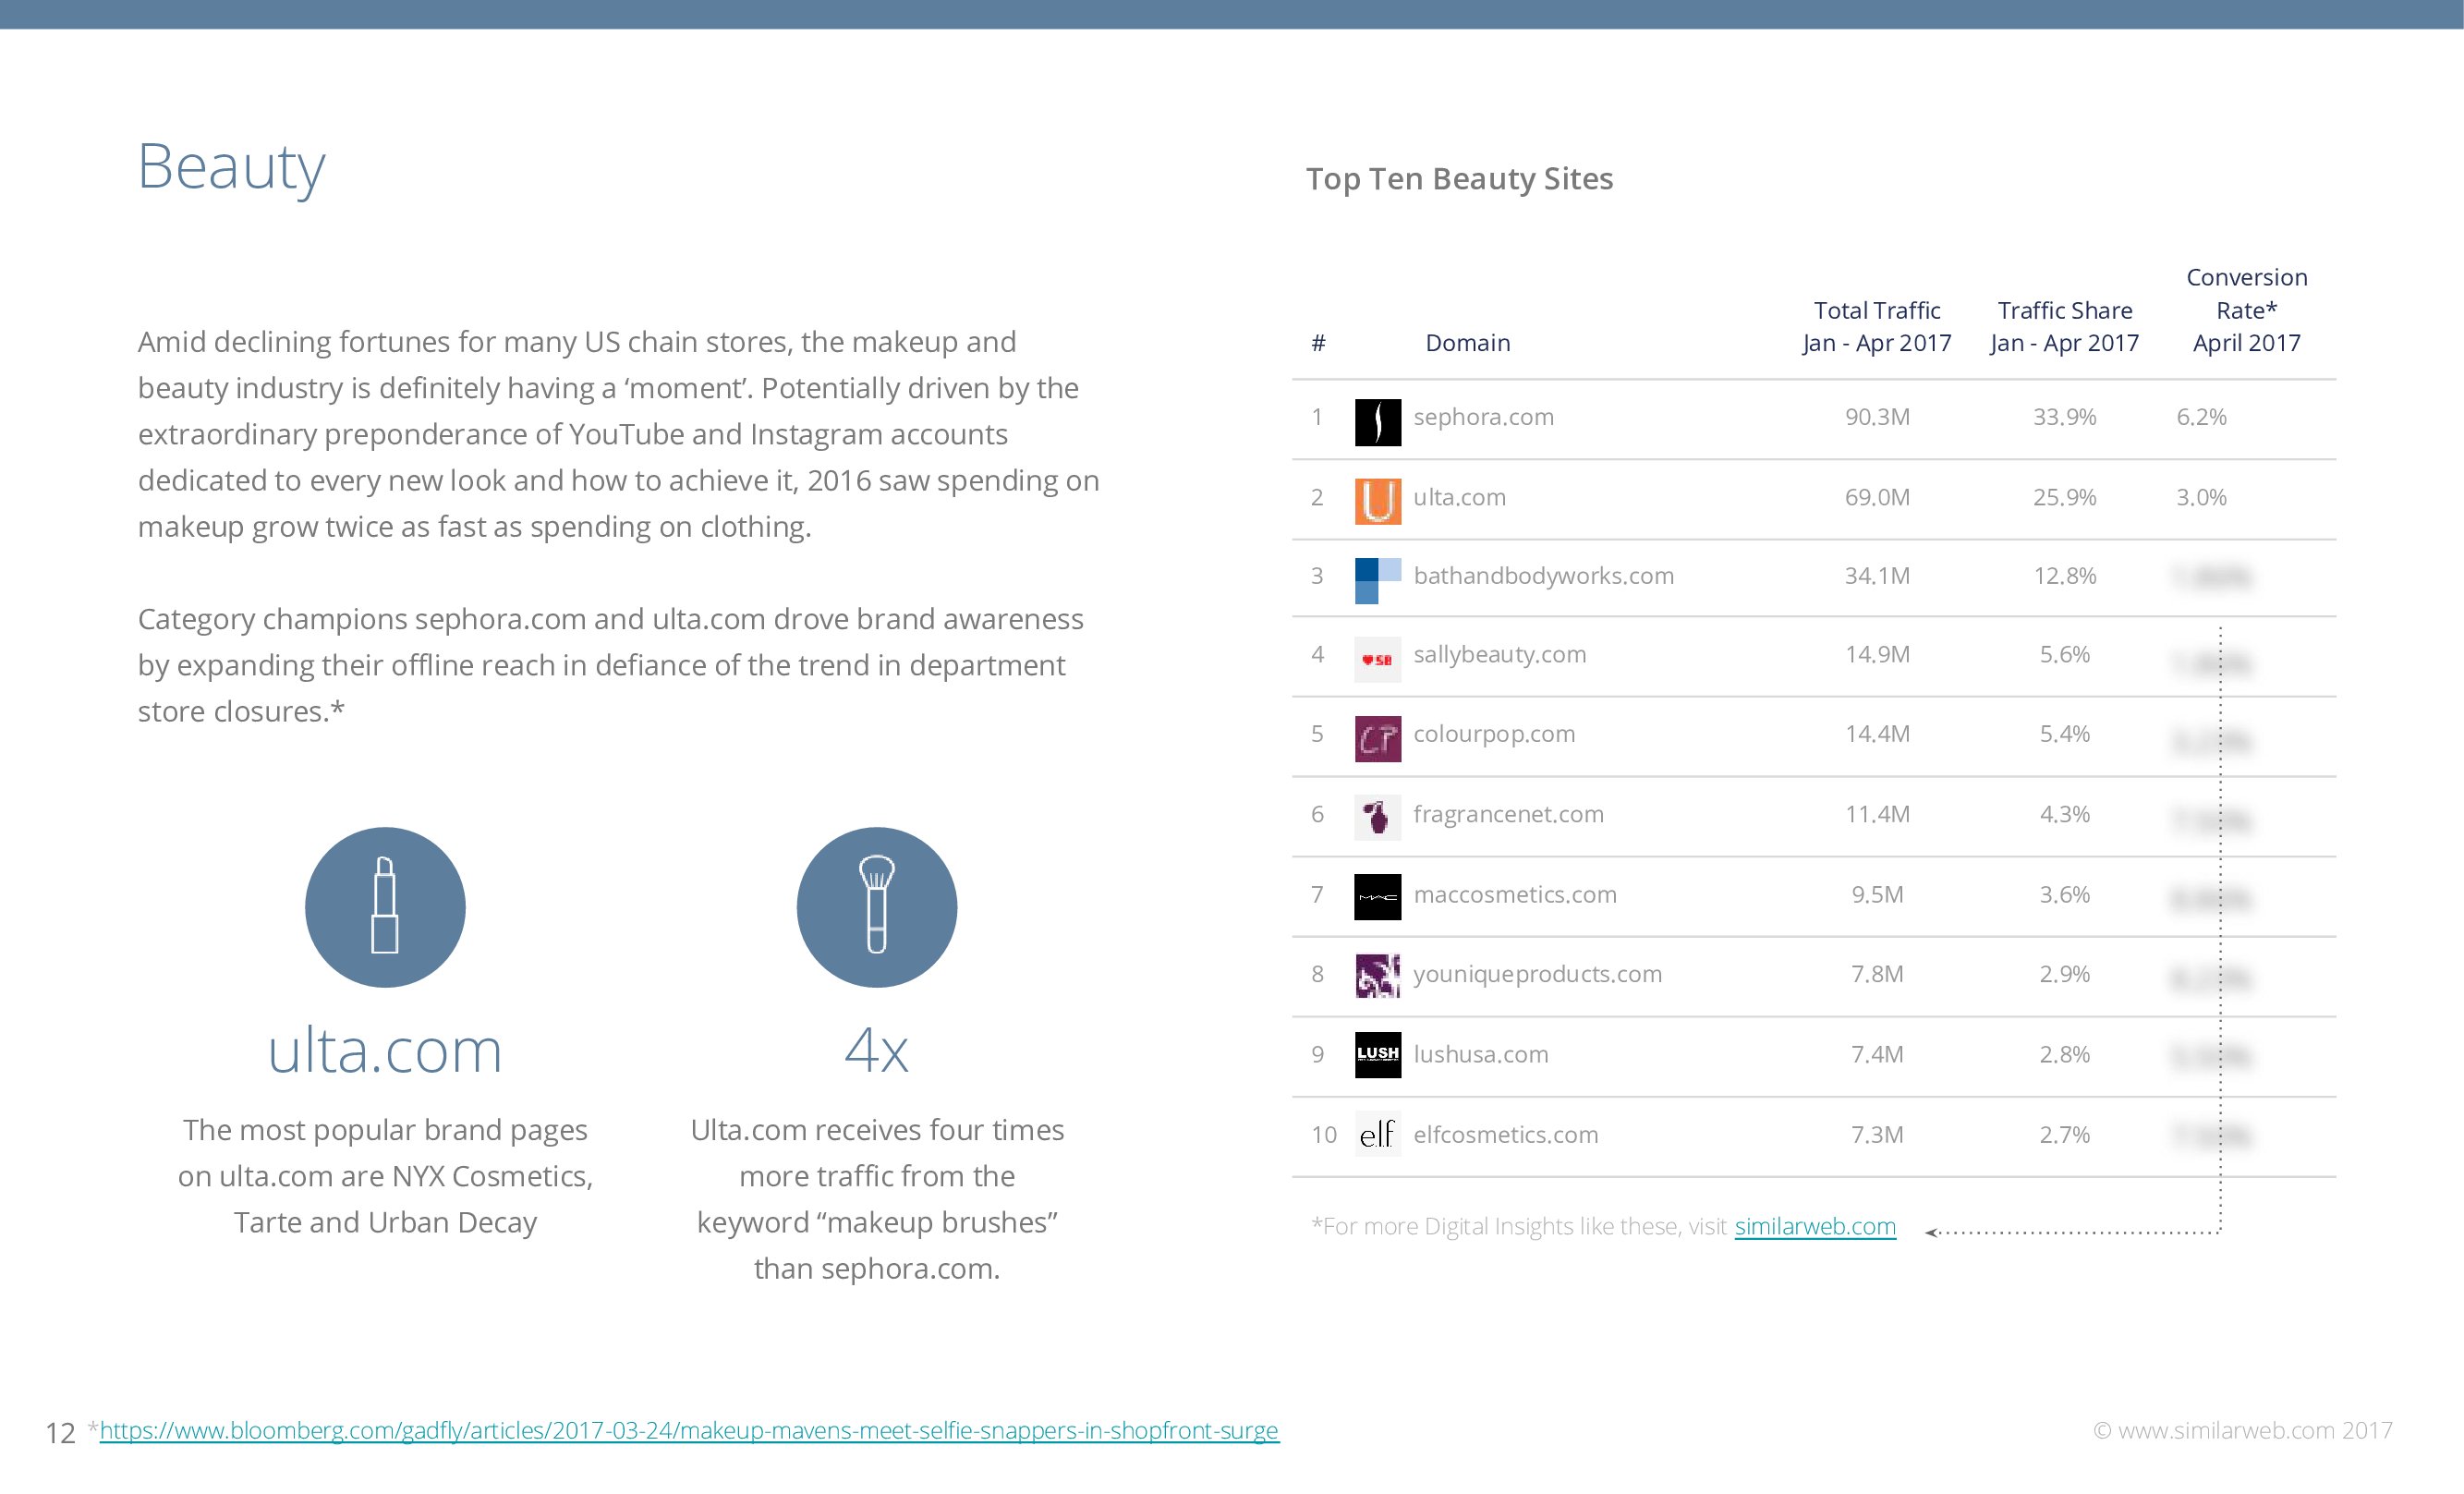Click the round lipstick icon
The image size is (2464, 1494).
pos(385,907)
